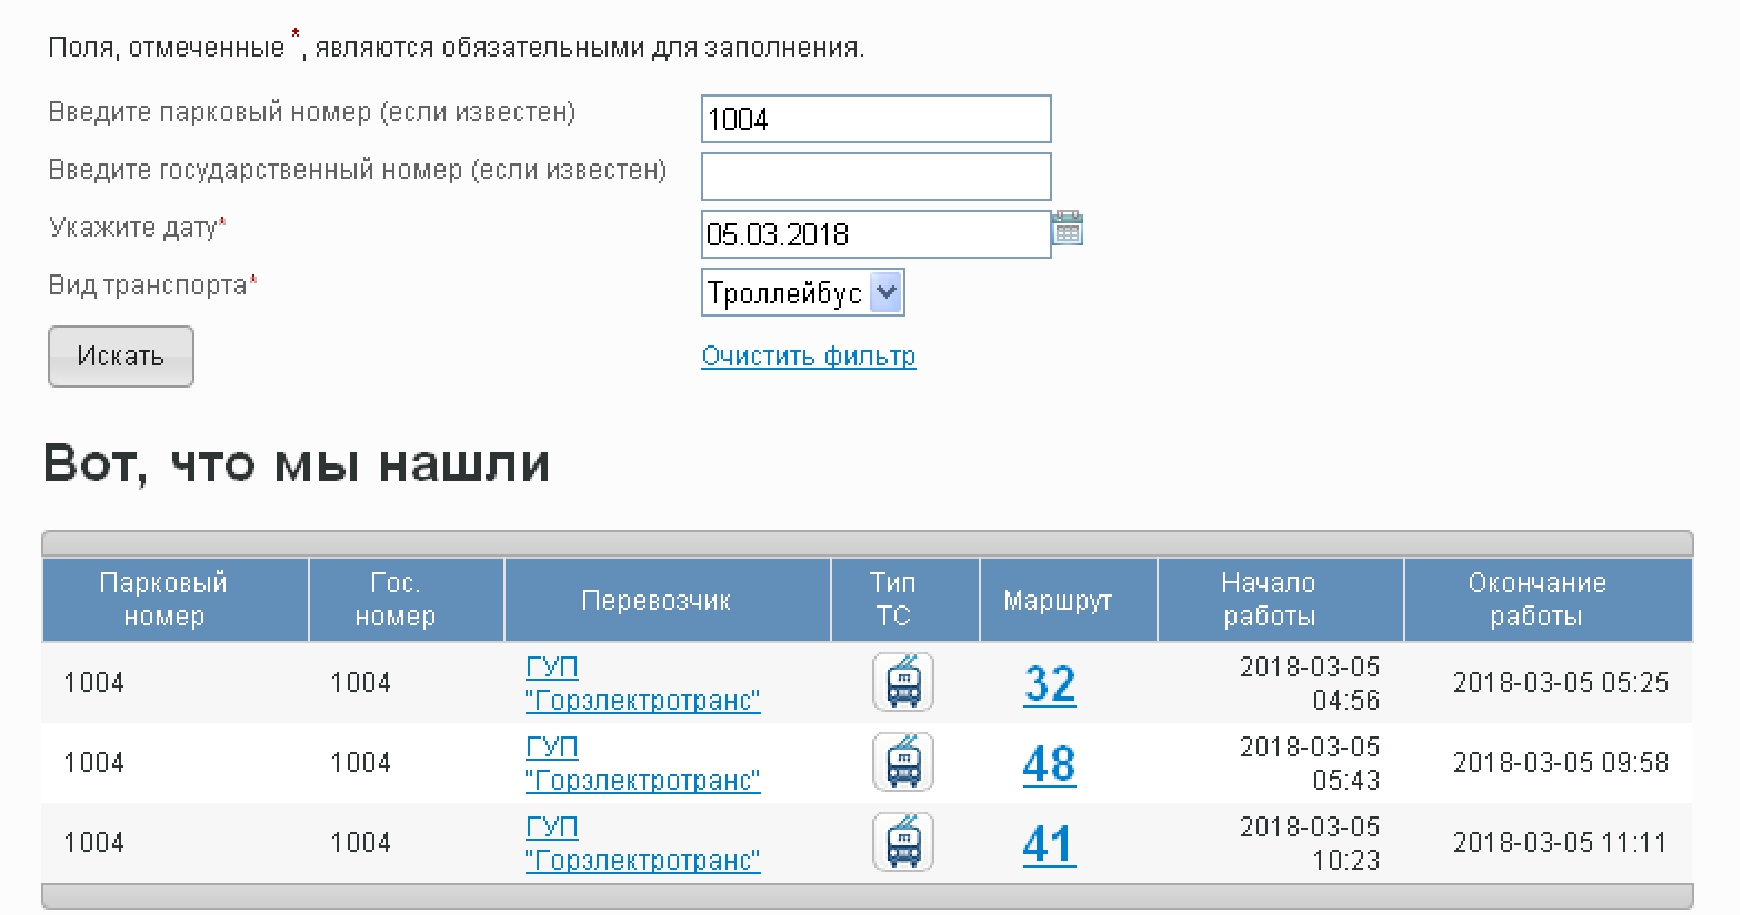Click the empty state number input field

pyautogui.click(x=875, y=177)
